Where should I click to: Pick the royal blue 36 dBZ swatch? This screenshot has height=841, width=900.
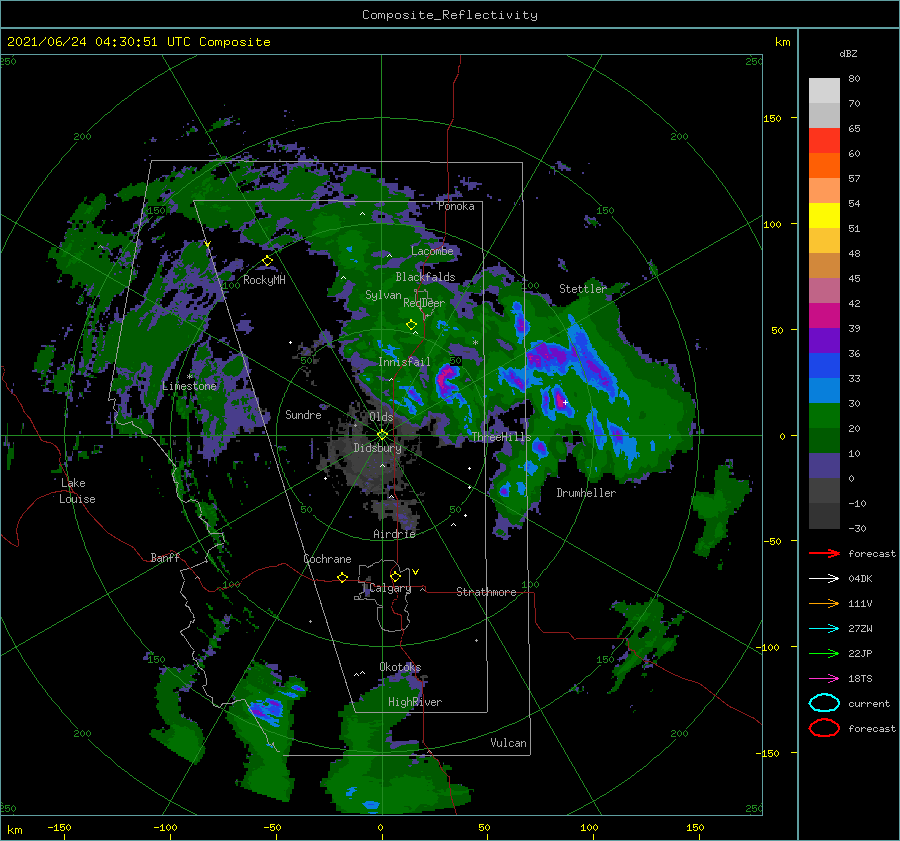(x=824, y=366)
